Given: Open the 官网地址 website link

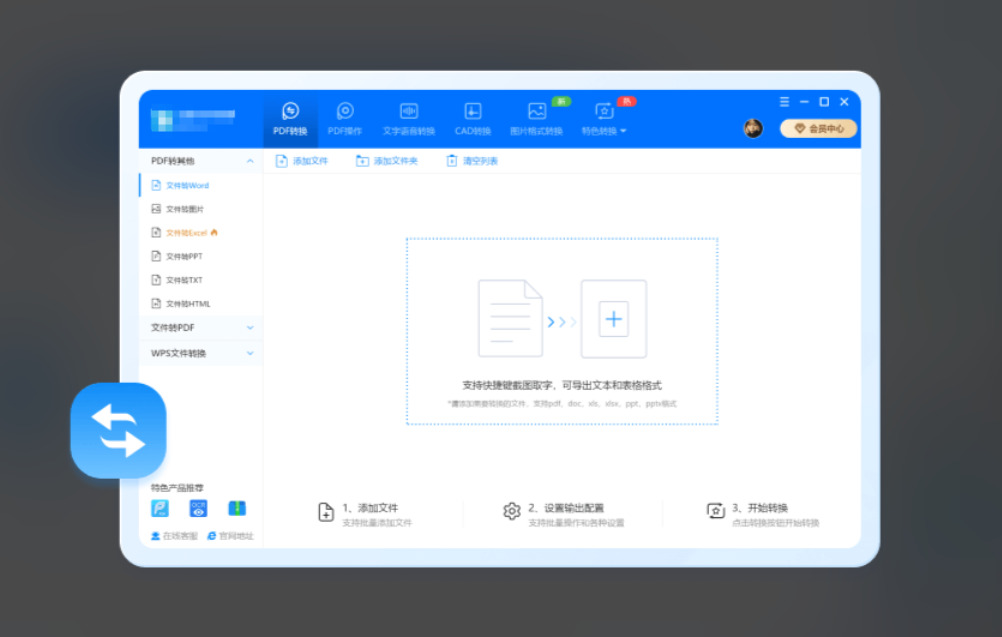Looking at the screenshot, I should tap(231, 536).
